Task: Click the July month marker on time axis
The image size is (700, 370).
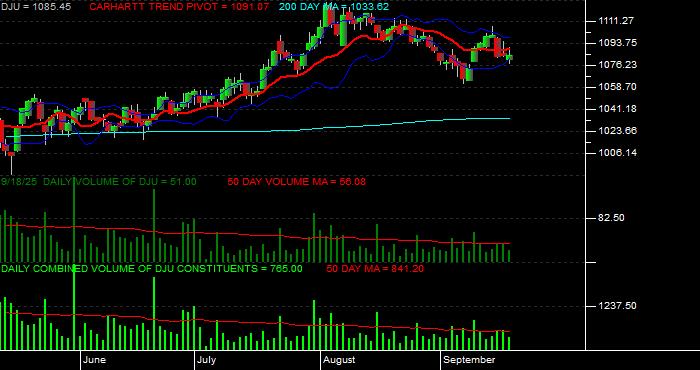Action: coord(207,360)
